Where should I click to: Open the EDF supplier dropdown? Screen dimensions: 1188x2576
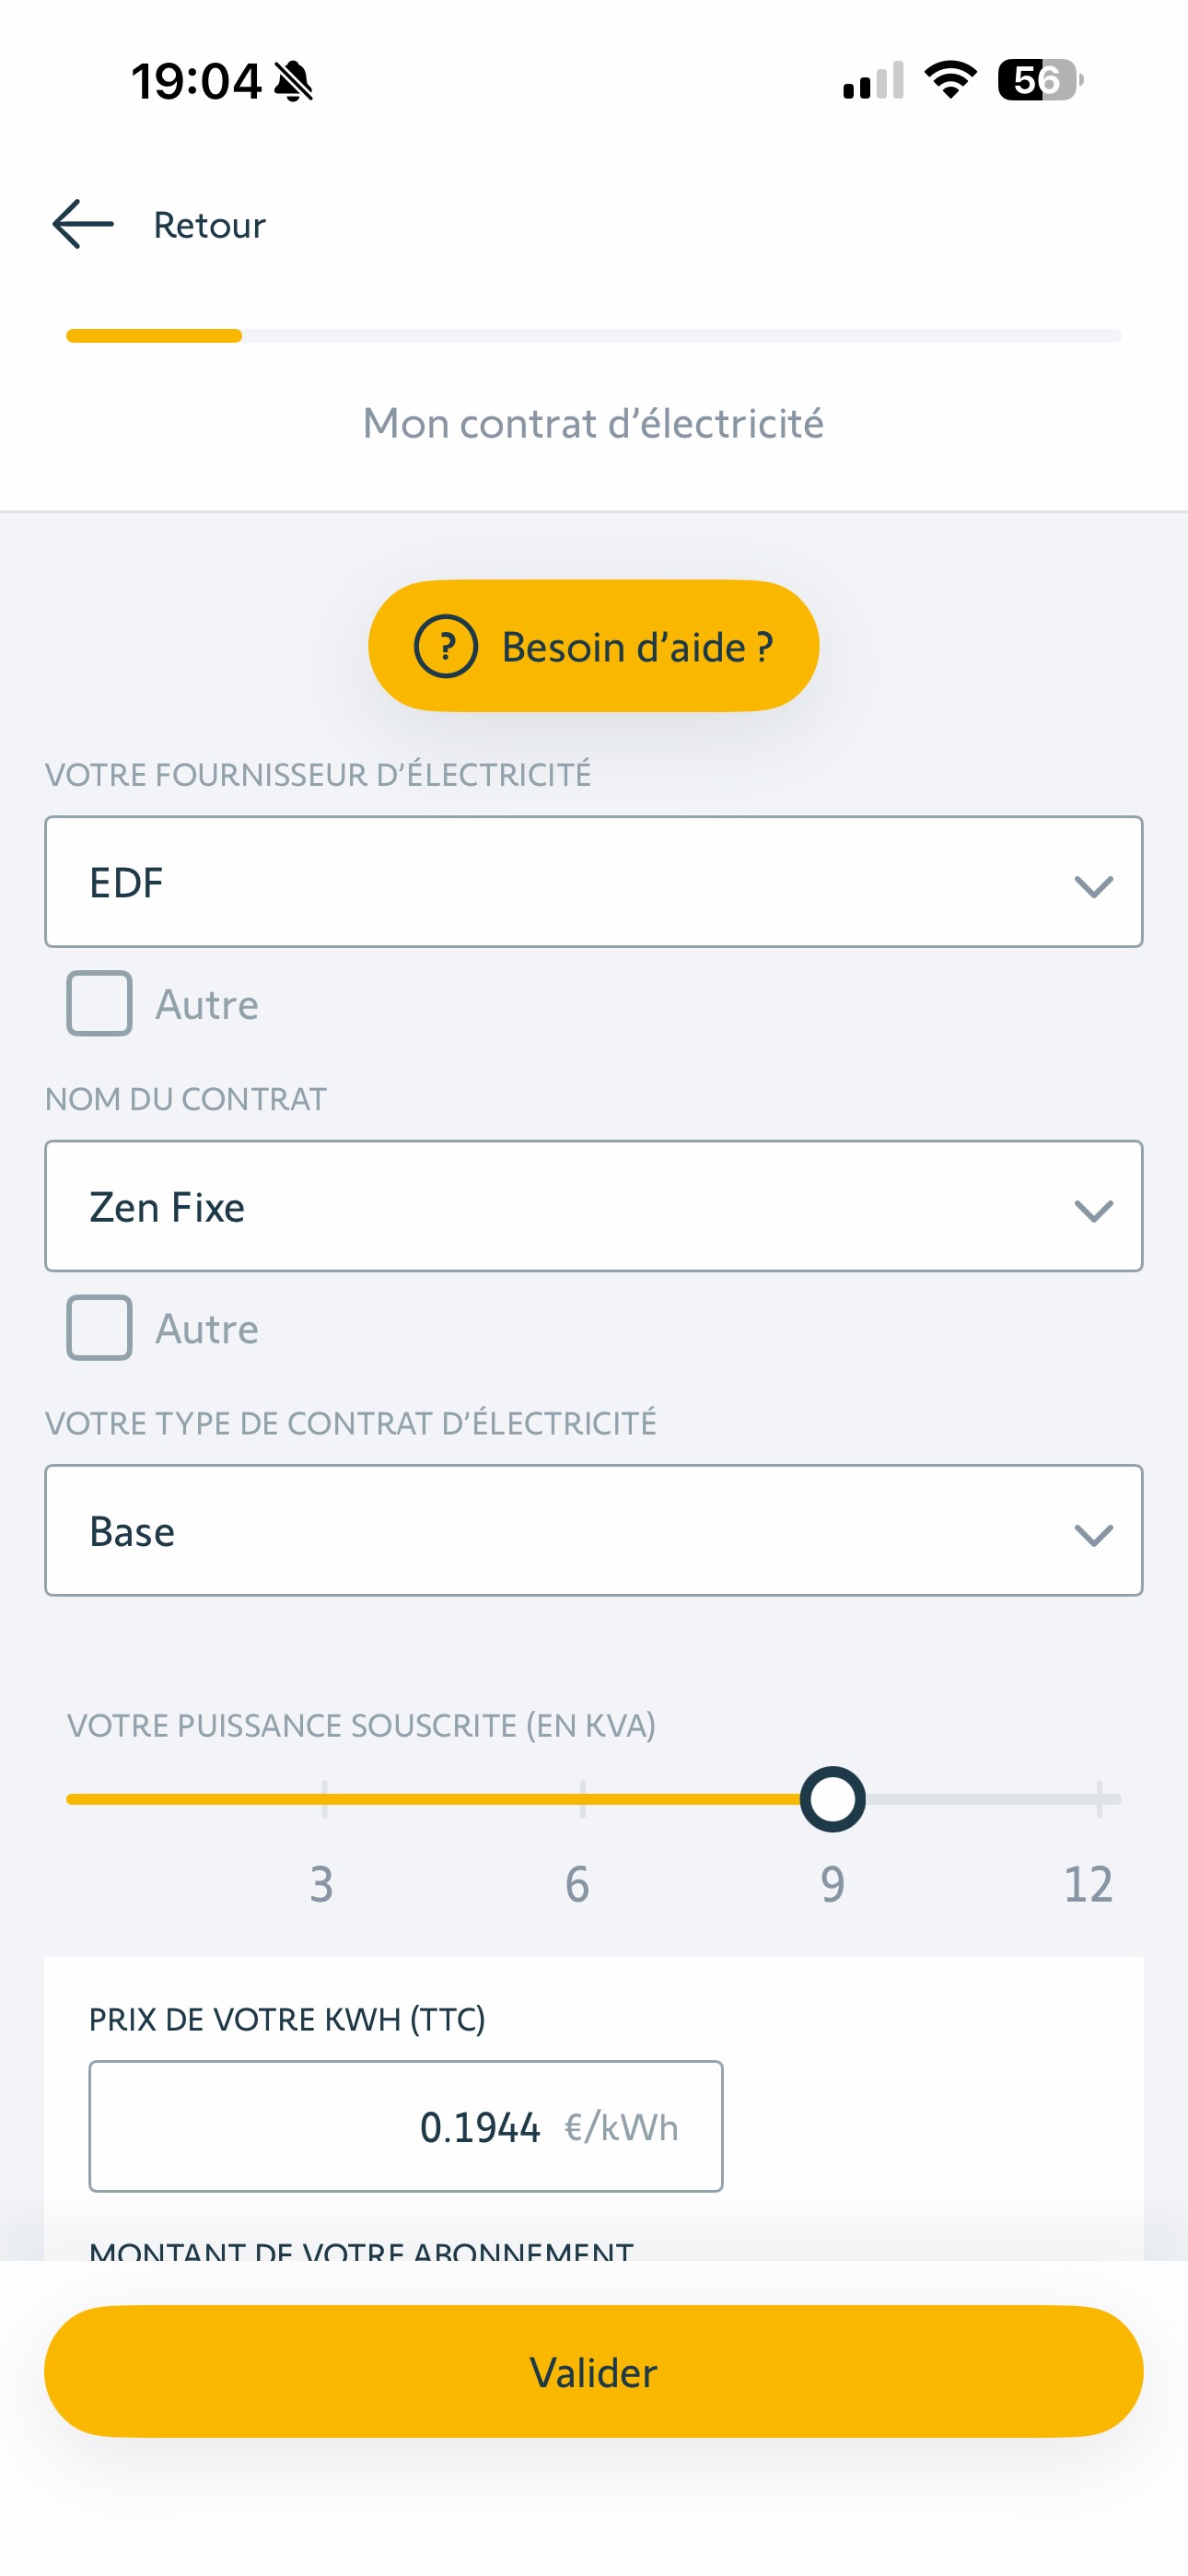(593, 882)
